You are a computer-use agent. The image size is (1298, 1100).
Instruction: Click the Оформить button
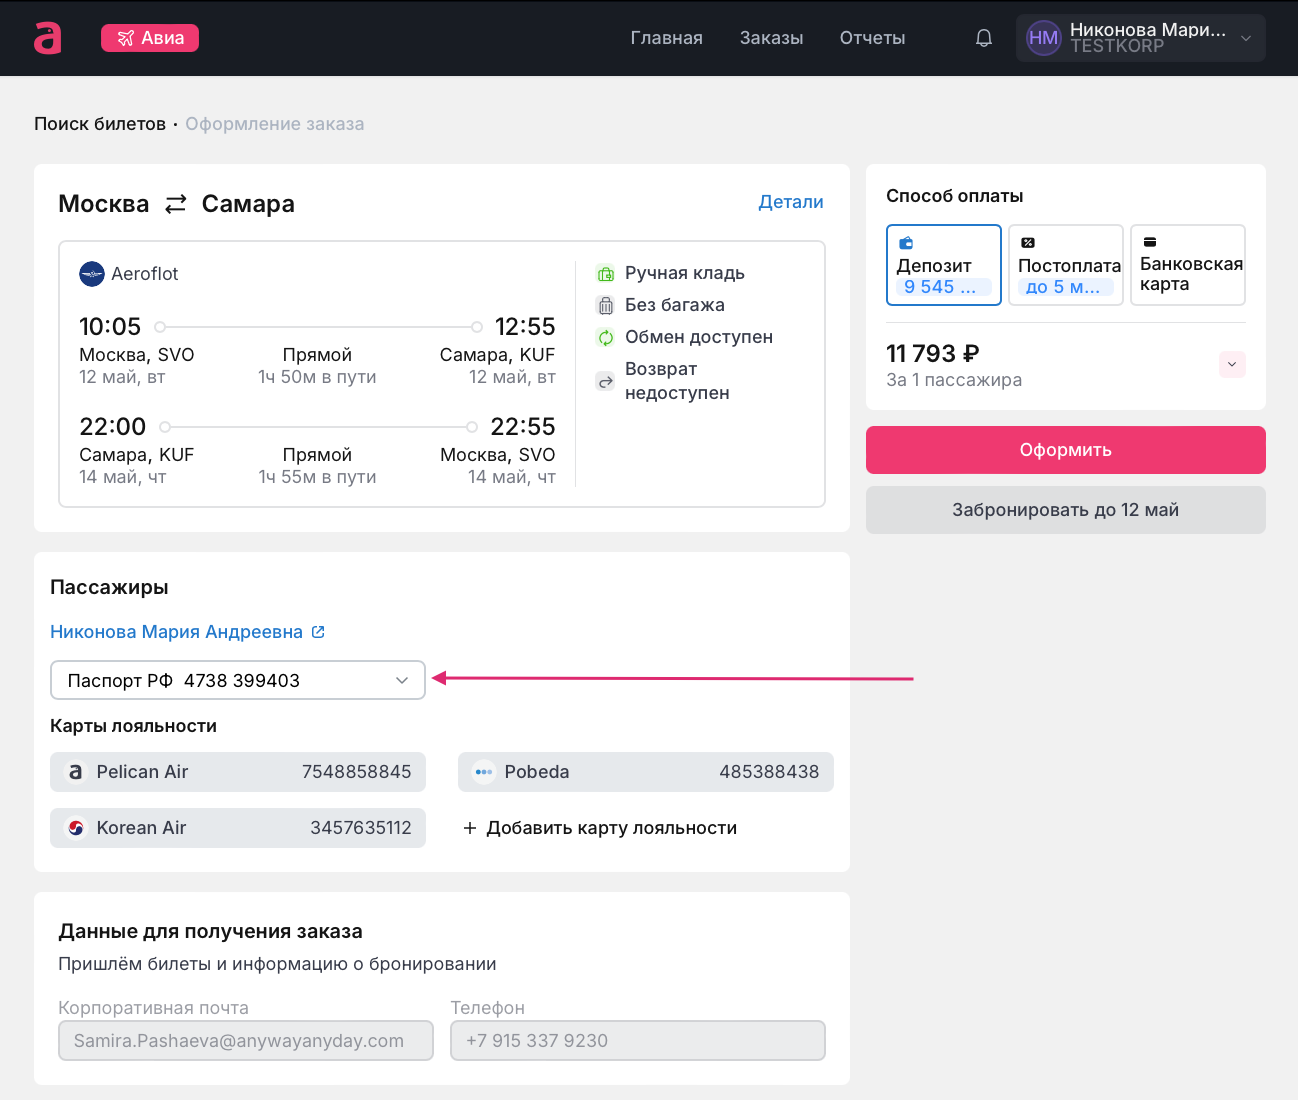click(1066, 450)
